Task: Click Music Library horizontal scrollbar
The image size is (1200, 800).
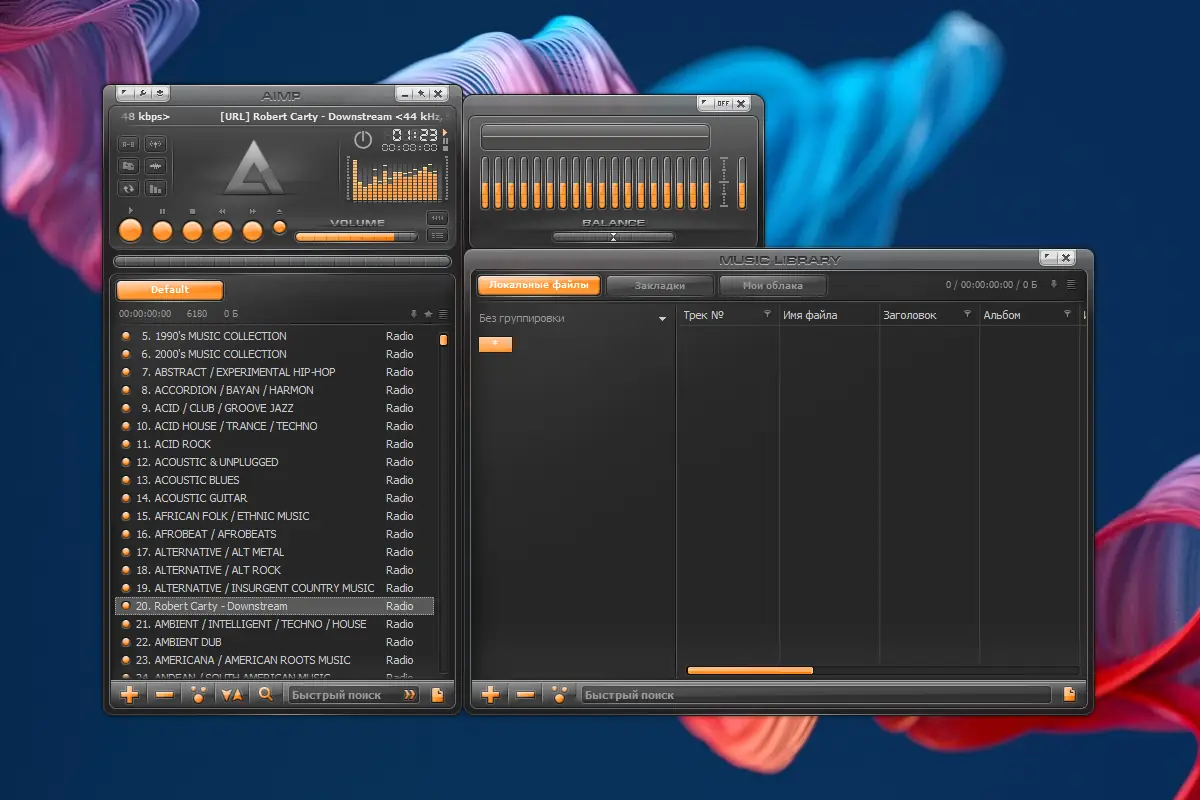Action: pos(751,670)
